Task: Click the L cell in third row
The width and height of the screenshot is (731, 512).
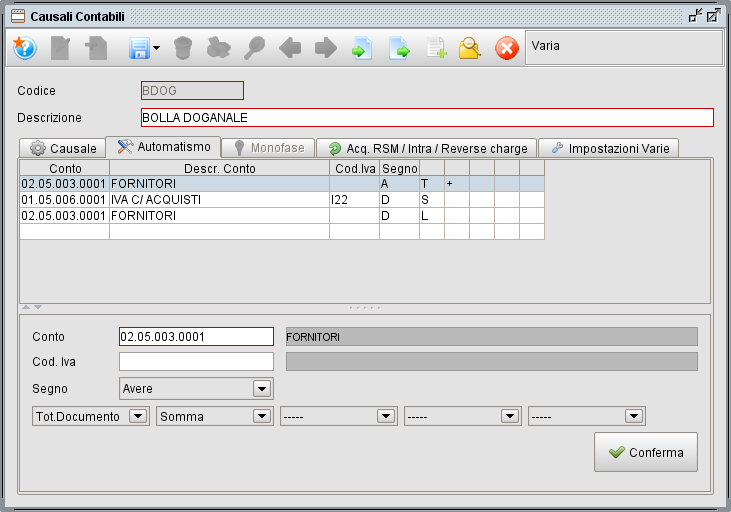Action: pyautogui.click(x=432, y=215)
